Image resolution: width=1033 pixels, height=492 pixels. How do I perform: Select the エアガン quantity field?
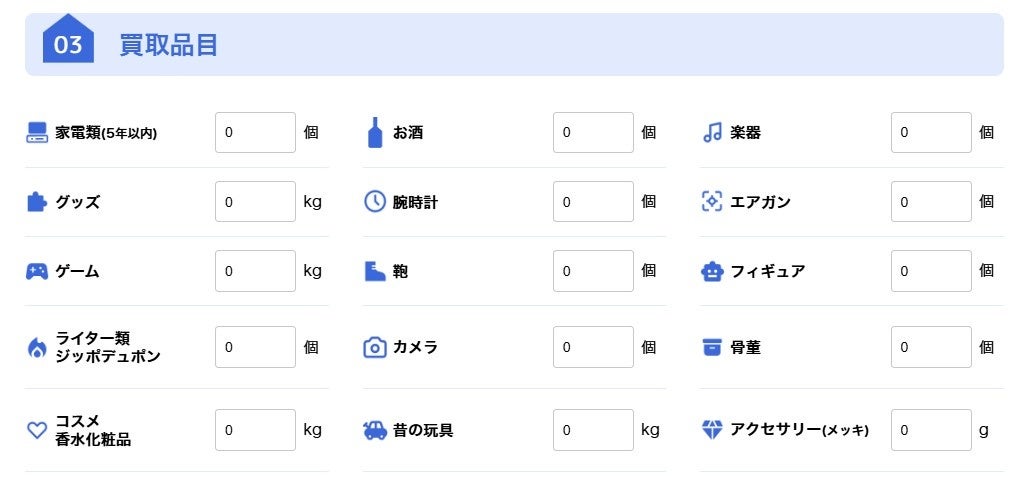coord(931,202)
